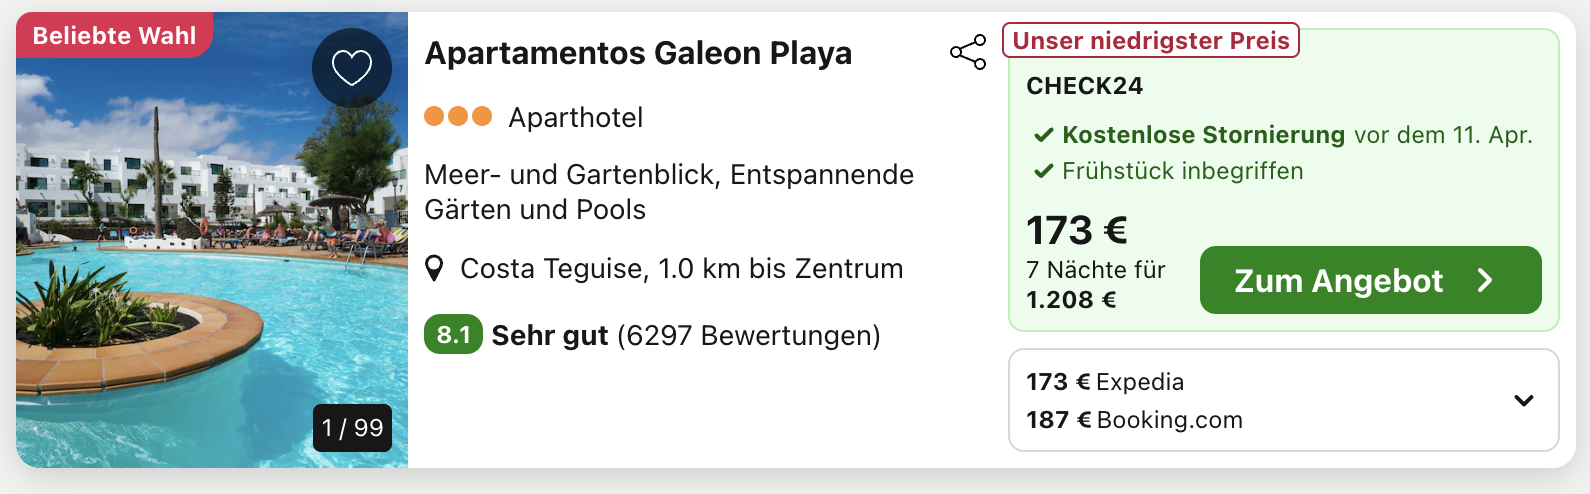Click the Kostenlose Stornierung checkmark icon
Image resolution: width=1590 pixels, height=494 pixels.
click(1043, 135)
